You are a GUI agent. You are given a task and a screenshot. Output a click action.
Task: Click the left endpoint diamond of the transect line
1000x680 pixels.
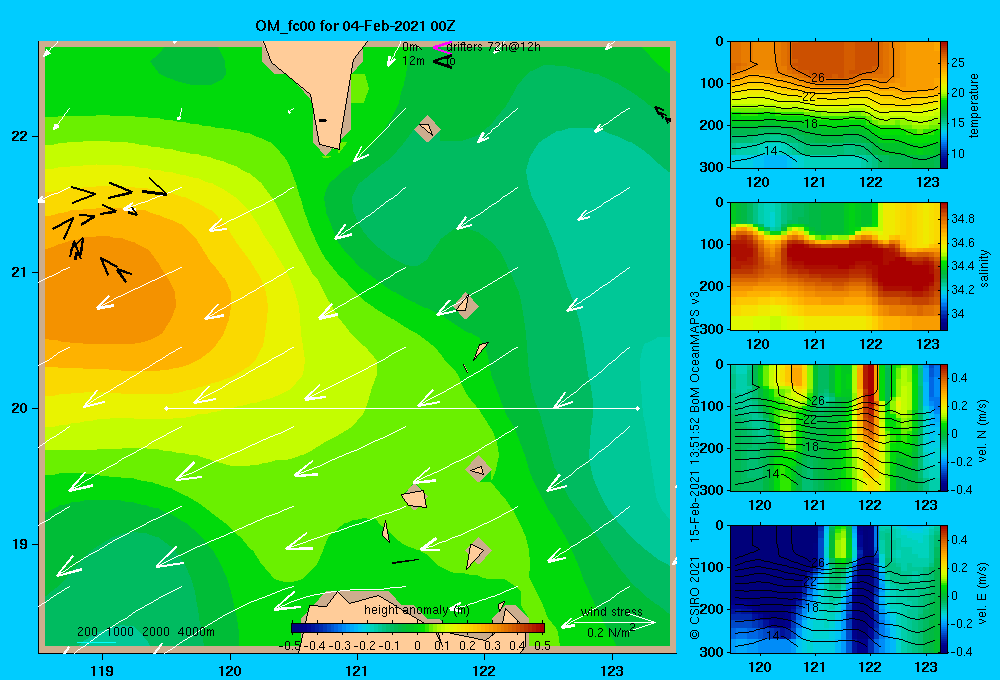pyautogui.click(x=166, y=408)
